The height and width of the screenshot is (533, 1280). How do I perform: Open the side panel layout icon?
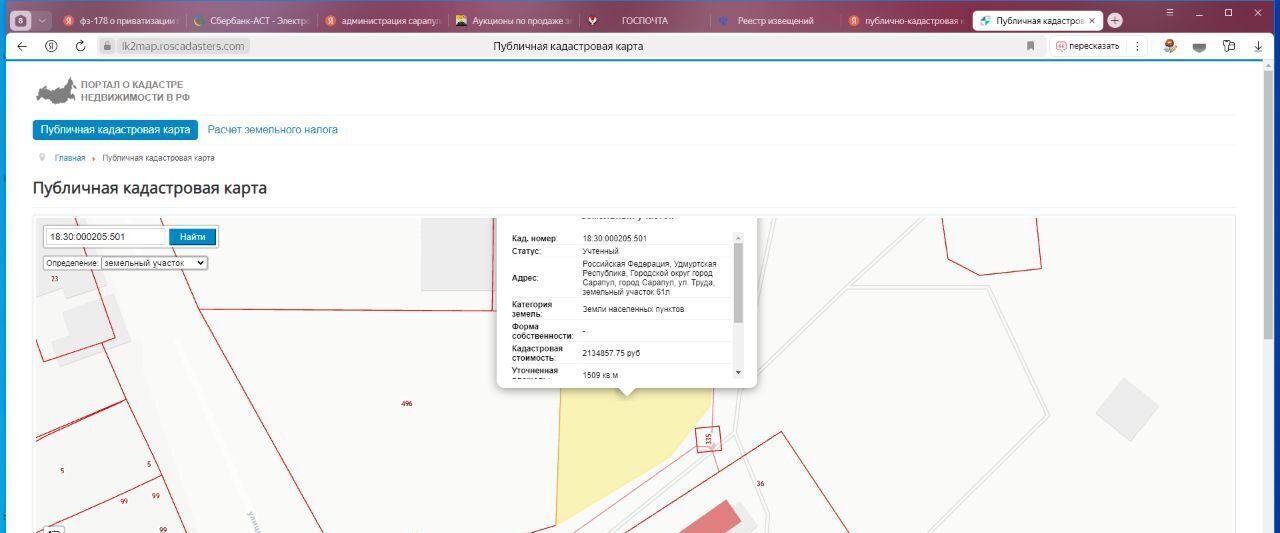(1229, 46)
